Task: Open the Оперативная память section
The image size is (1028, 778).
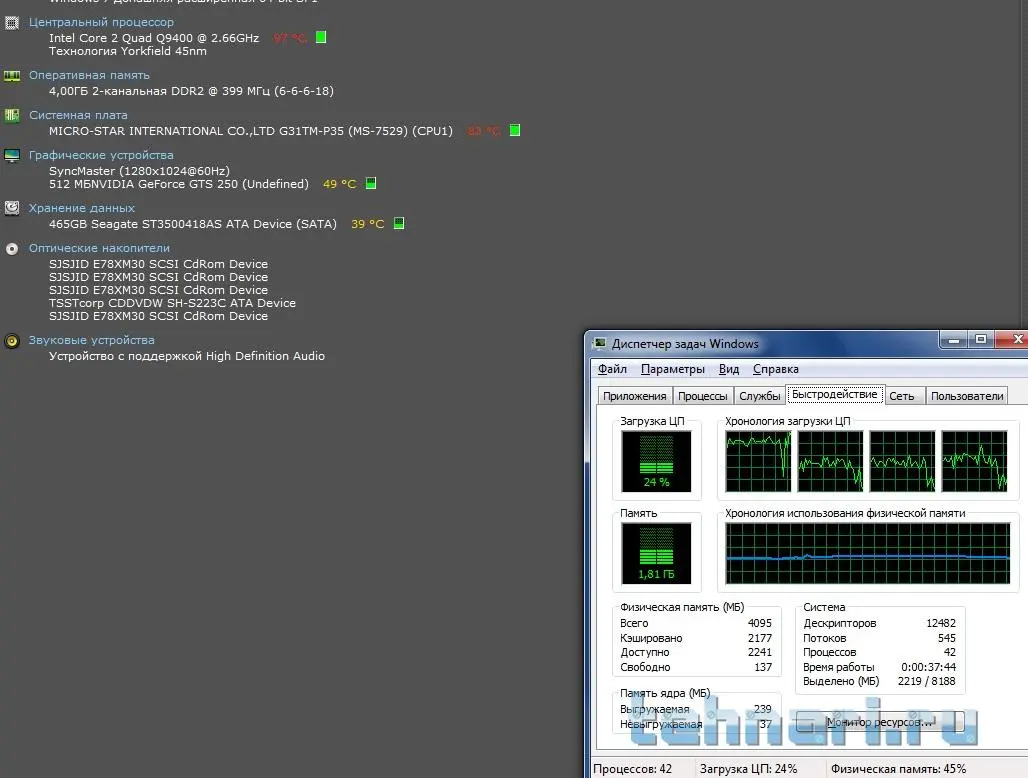Action: point(89,75)
